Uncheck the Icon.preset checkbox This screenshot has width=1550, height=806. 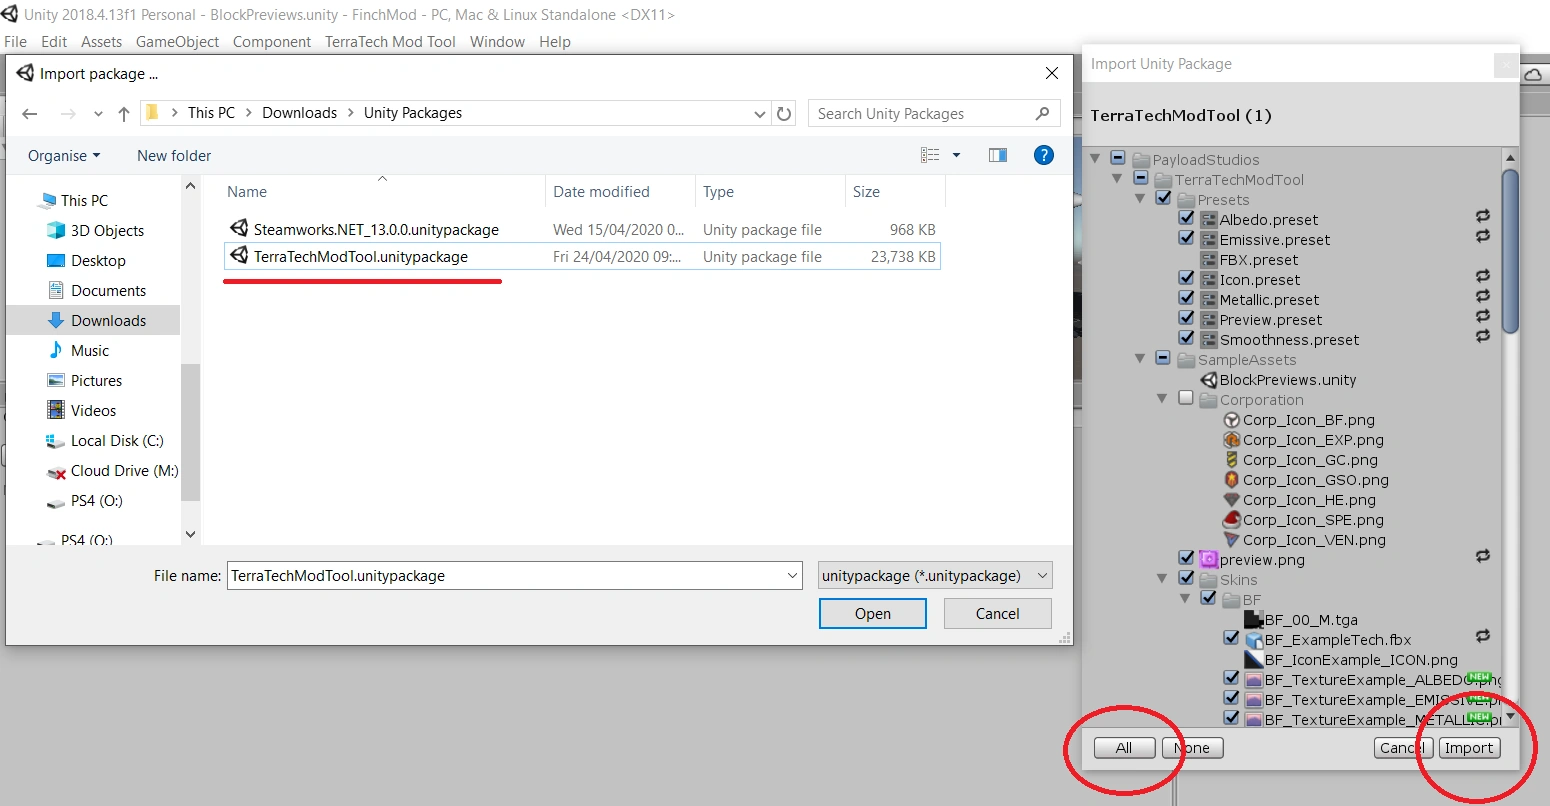(x=1187, y=279)
